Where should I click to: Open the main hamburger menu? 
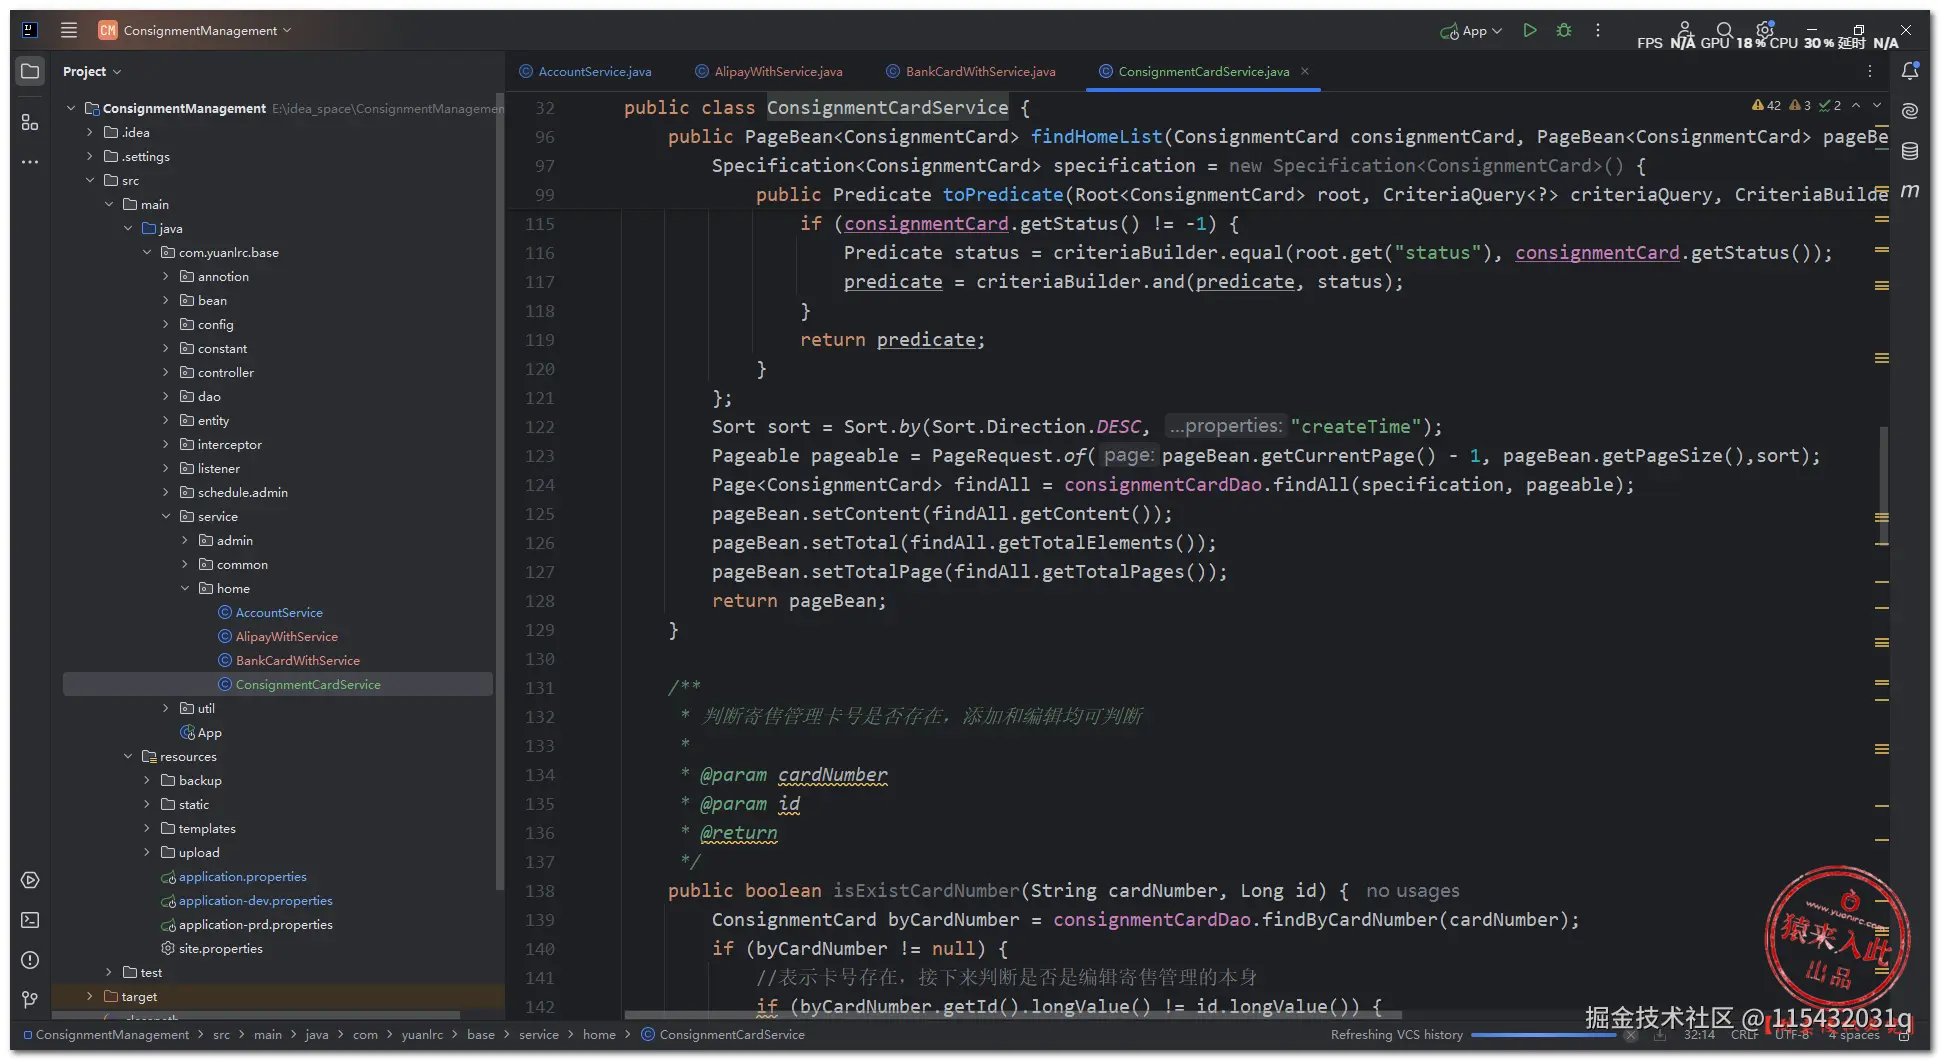[69, 30]
